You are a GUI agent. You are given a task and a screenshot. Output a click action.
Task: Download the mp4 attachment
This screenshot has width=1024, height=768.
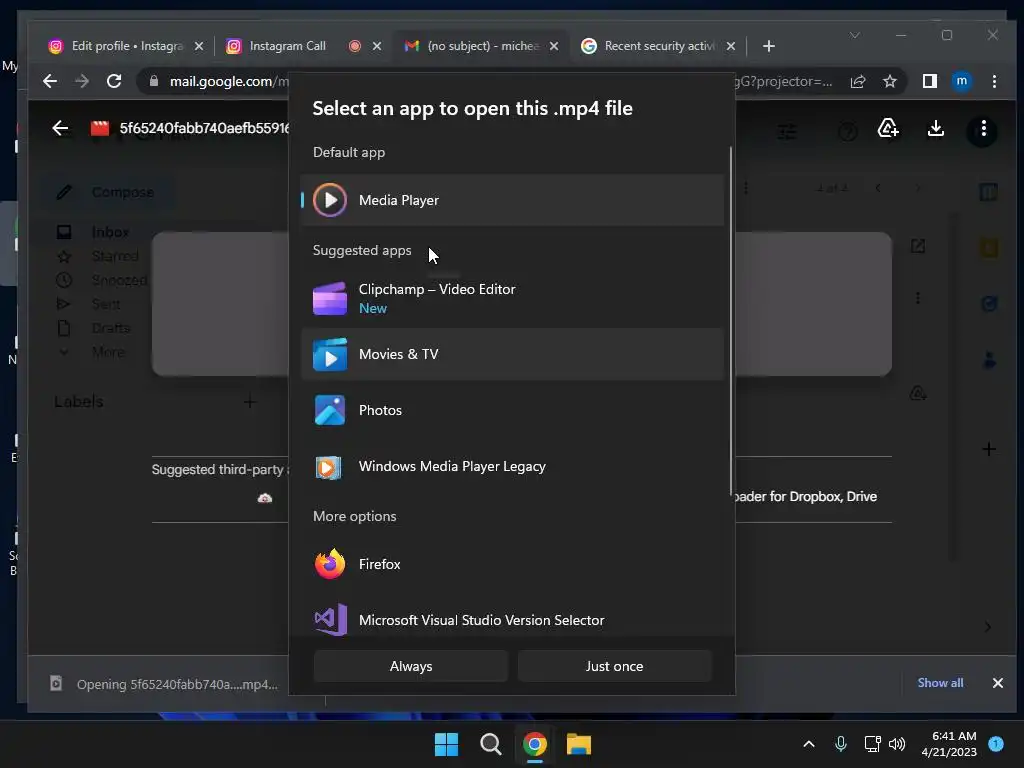[x=936, y=129]
